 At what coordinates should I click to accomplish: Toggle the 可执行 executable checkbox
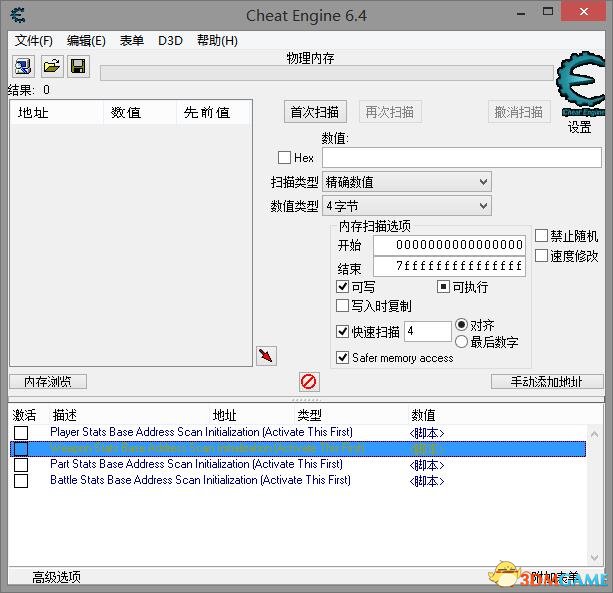pyautogui.click(x=443, y=287)
